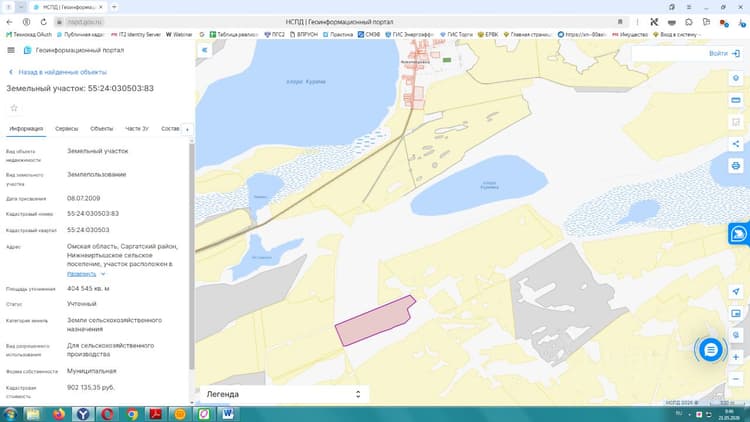Add the land parcel to favorites star
The width and height of the screenshot is (750, 422).
14,108
